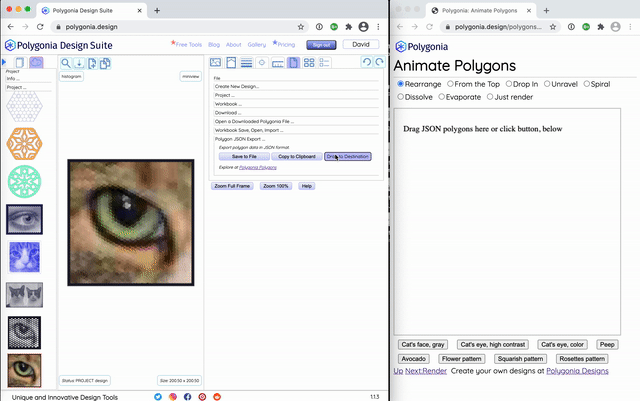Open the Pricing menu link
This screenshot has height=401, width=640.
tap(284, 45)
